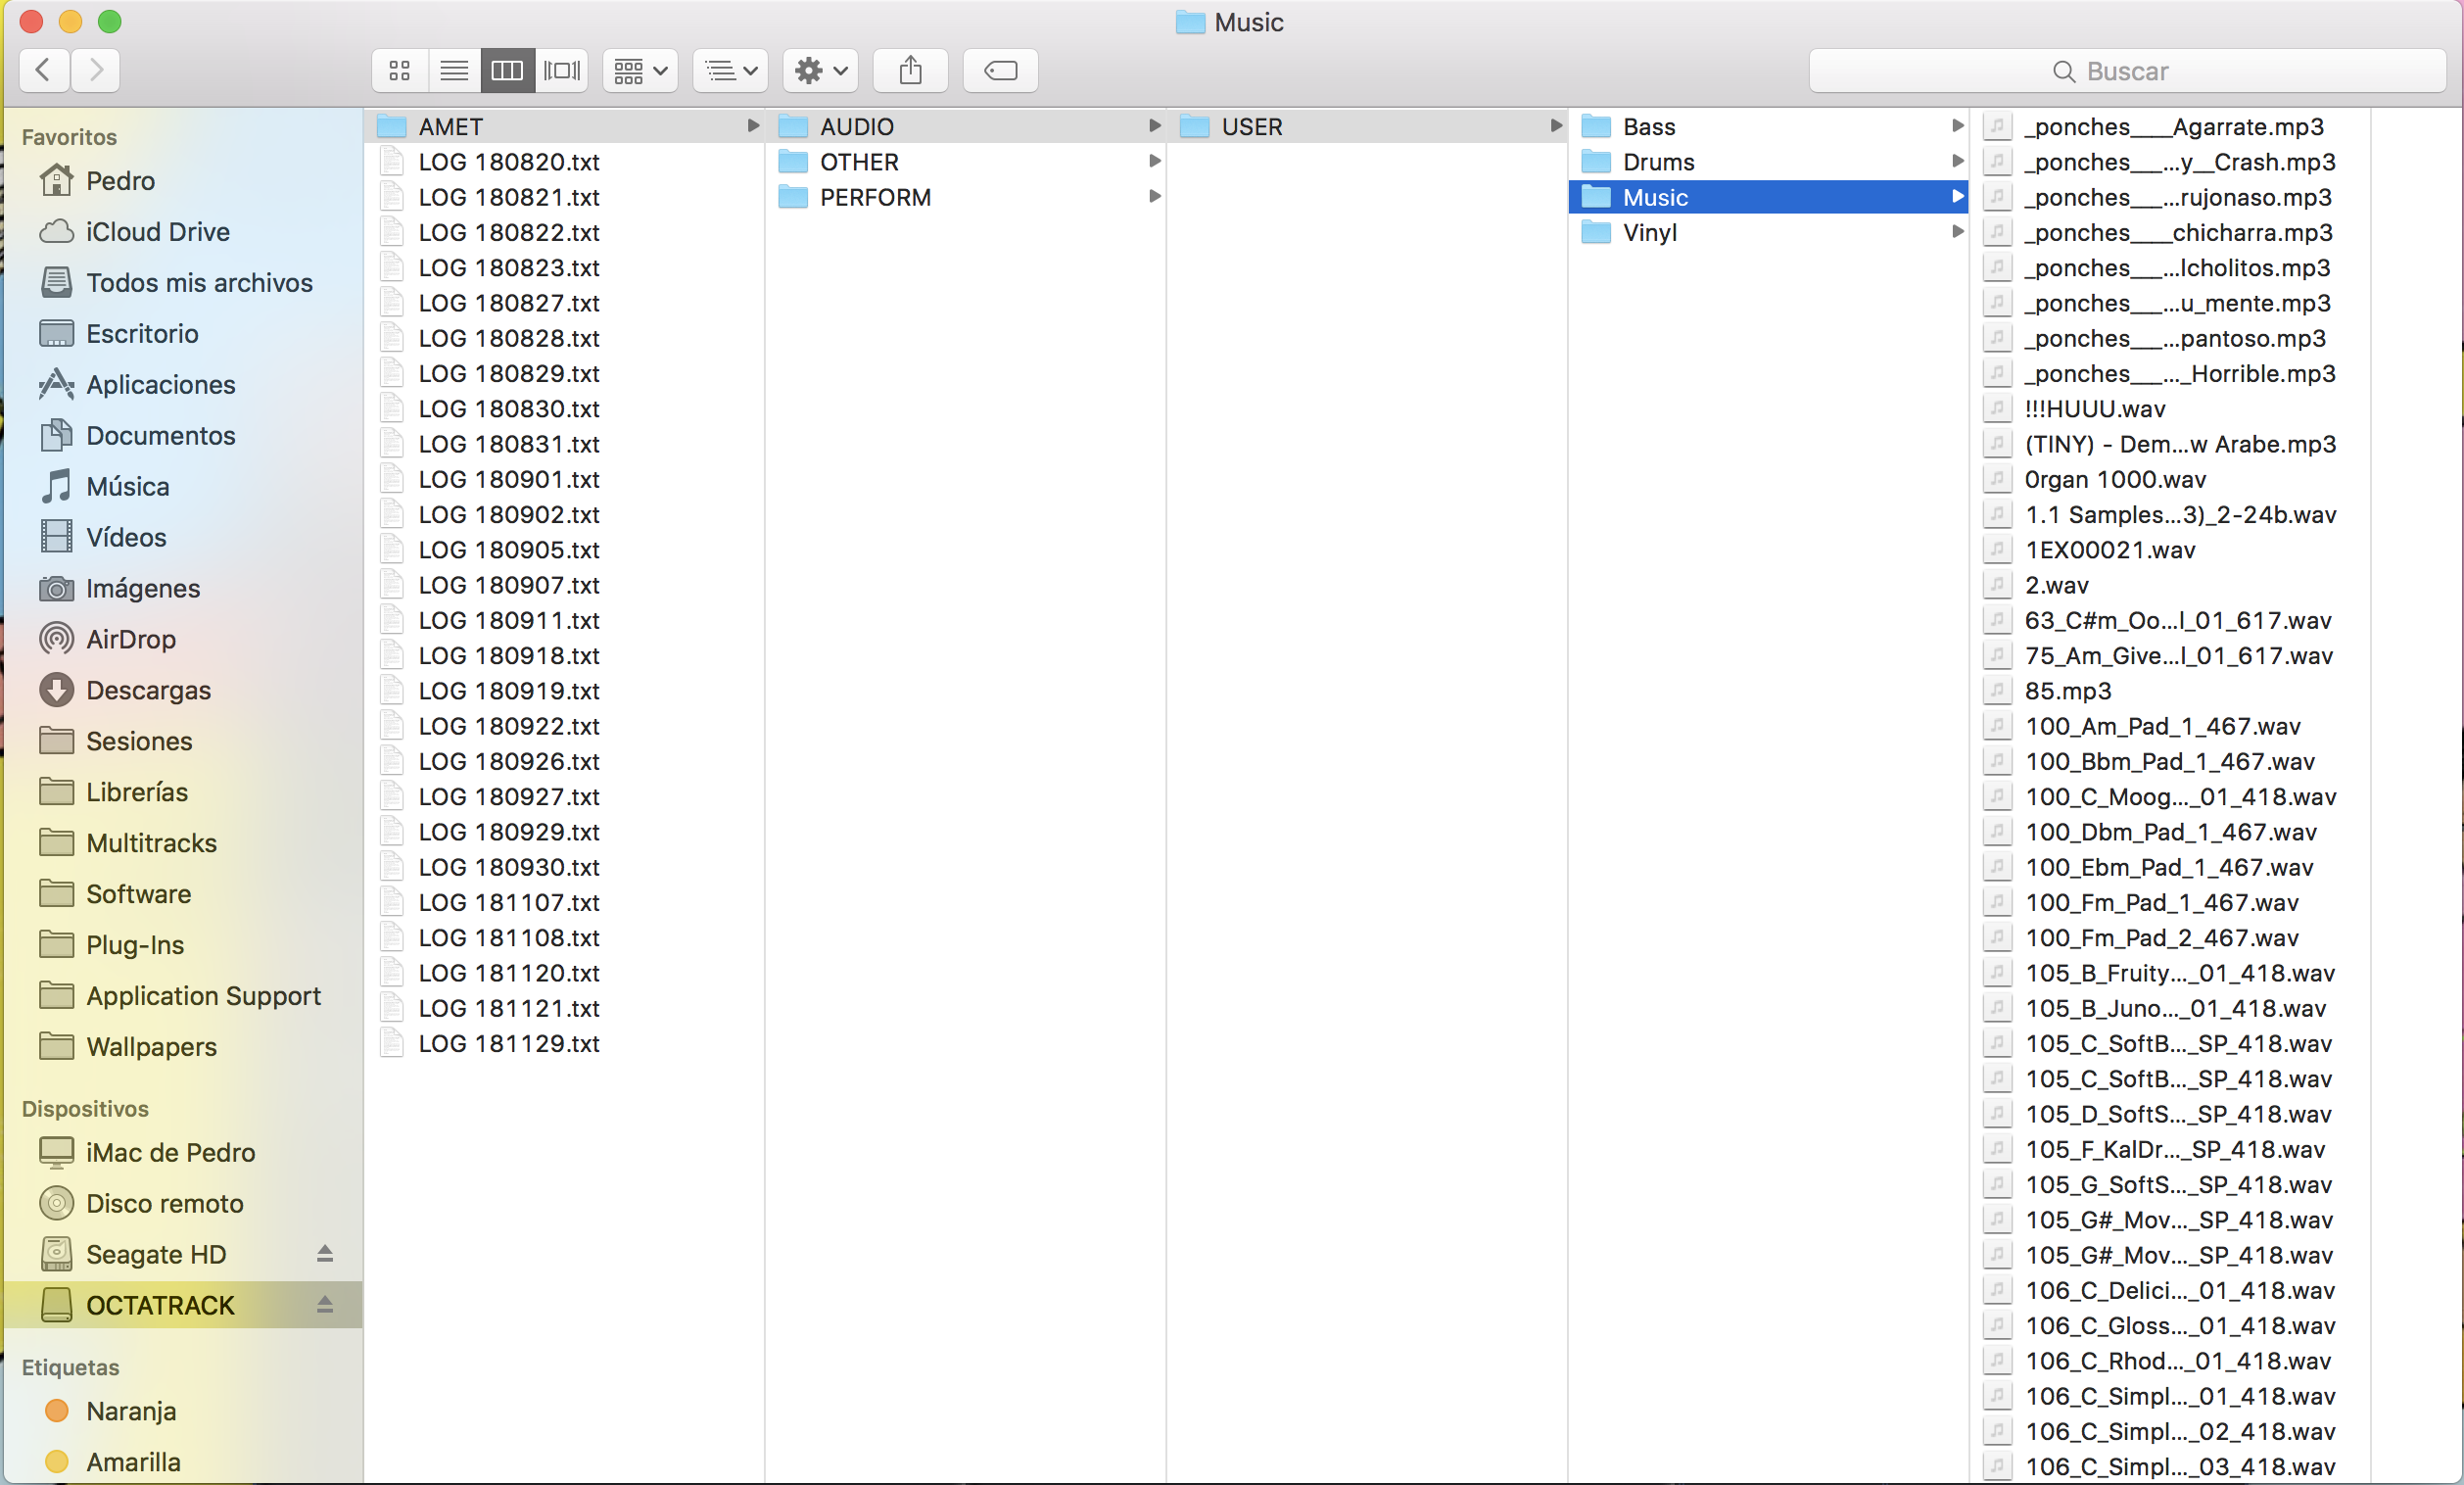The width and height of the screenshot is (2464, 1485).
Task: Select the Naranja orange tag
Action: tap(130, 1410)
